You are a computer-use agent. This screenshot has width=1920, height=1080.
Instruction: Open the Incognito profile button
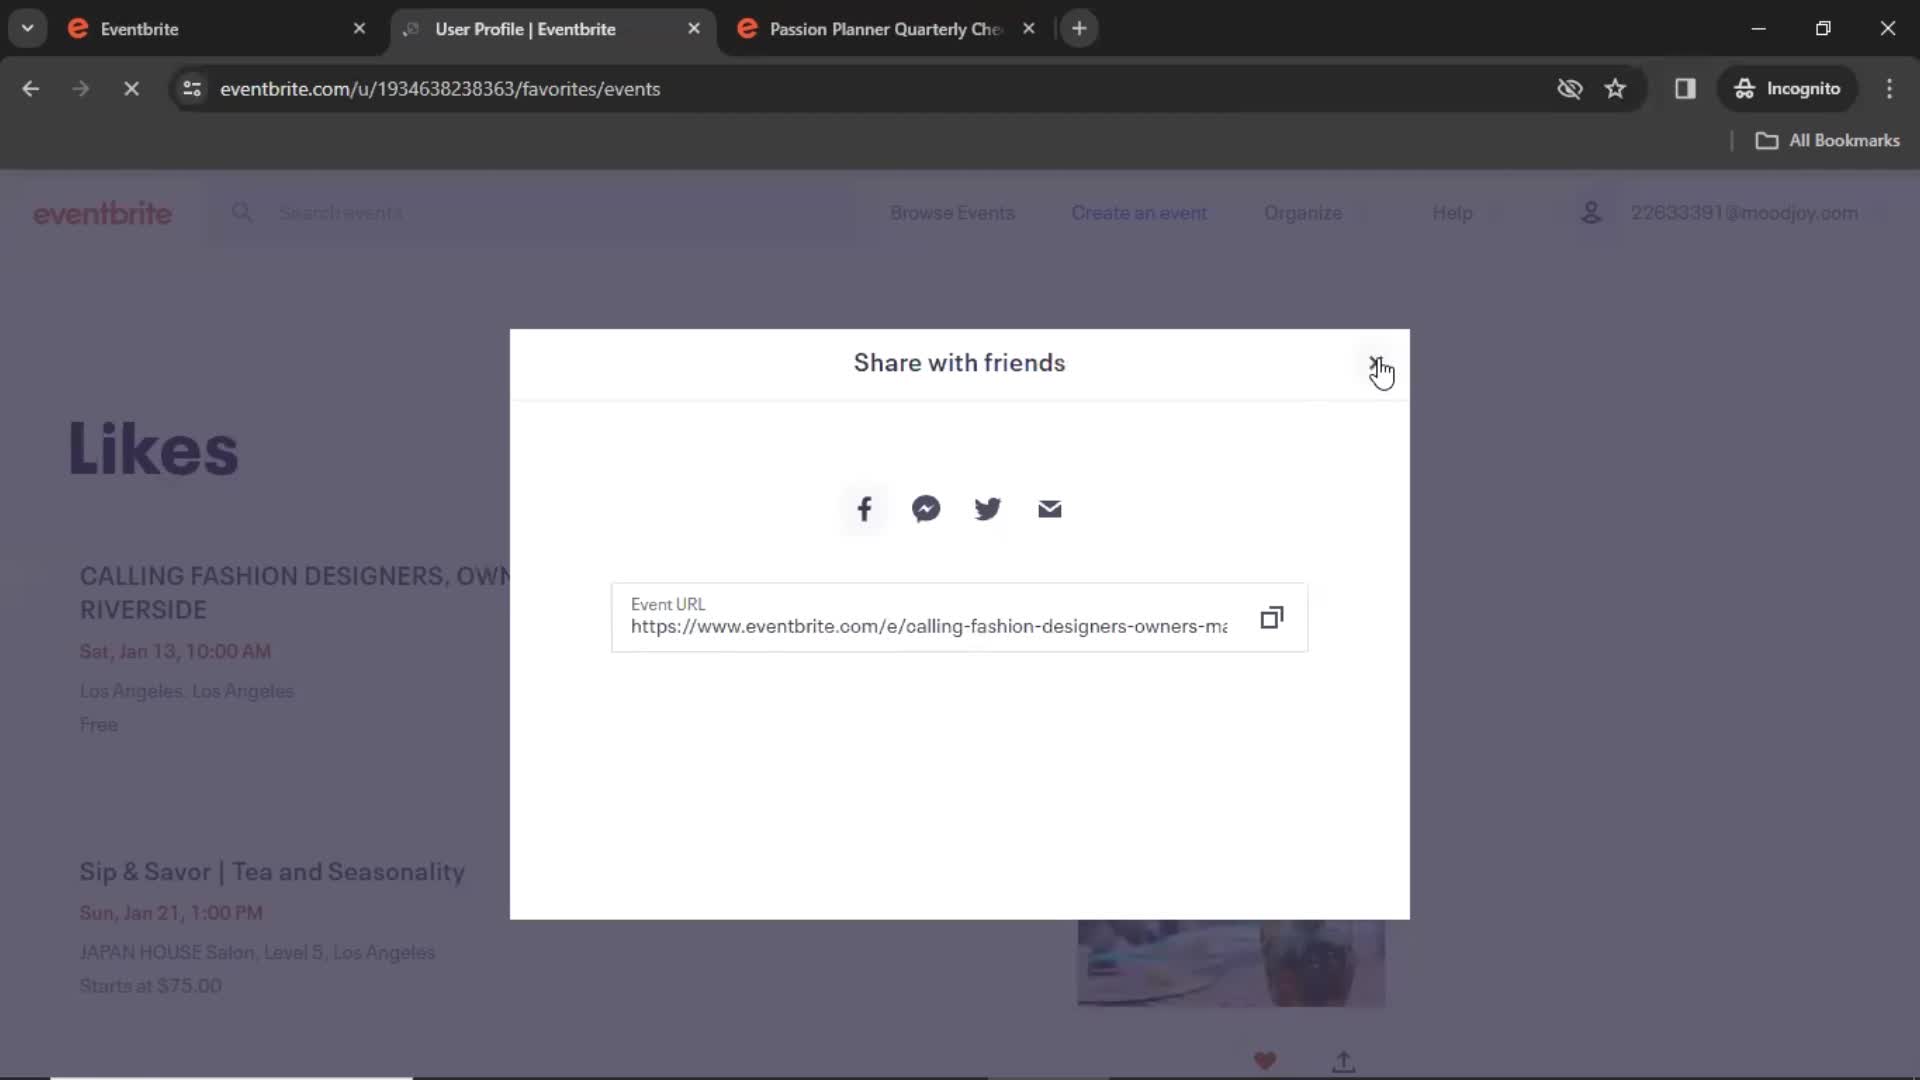point(1787,89)
